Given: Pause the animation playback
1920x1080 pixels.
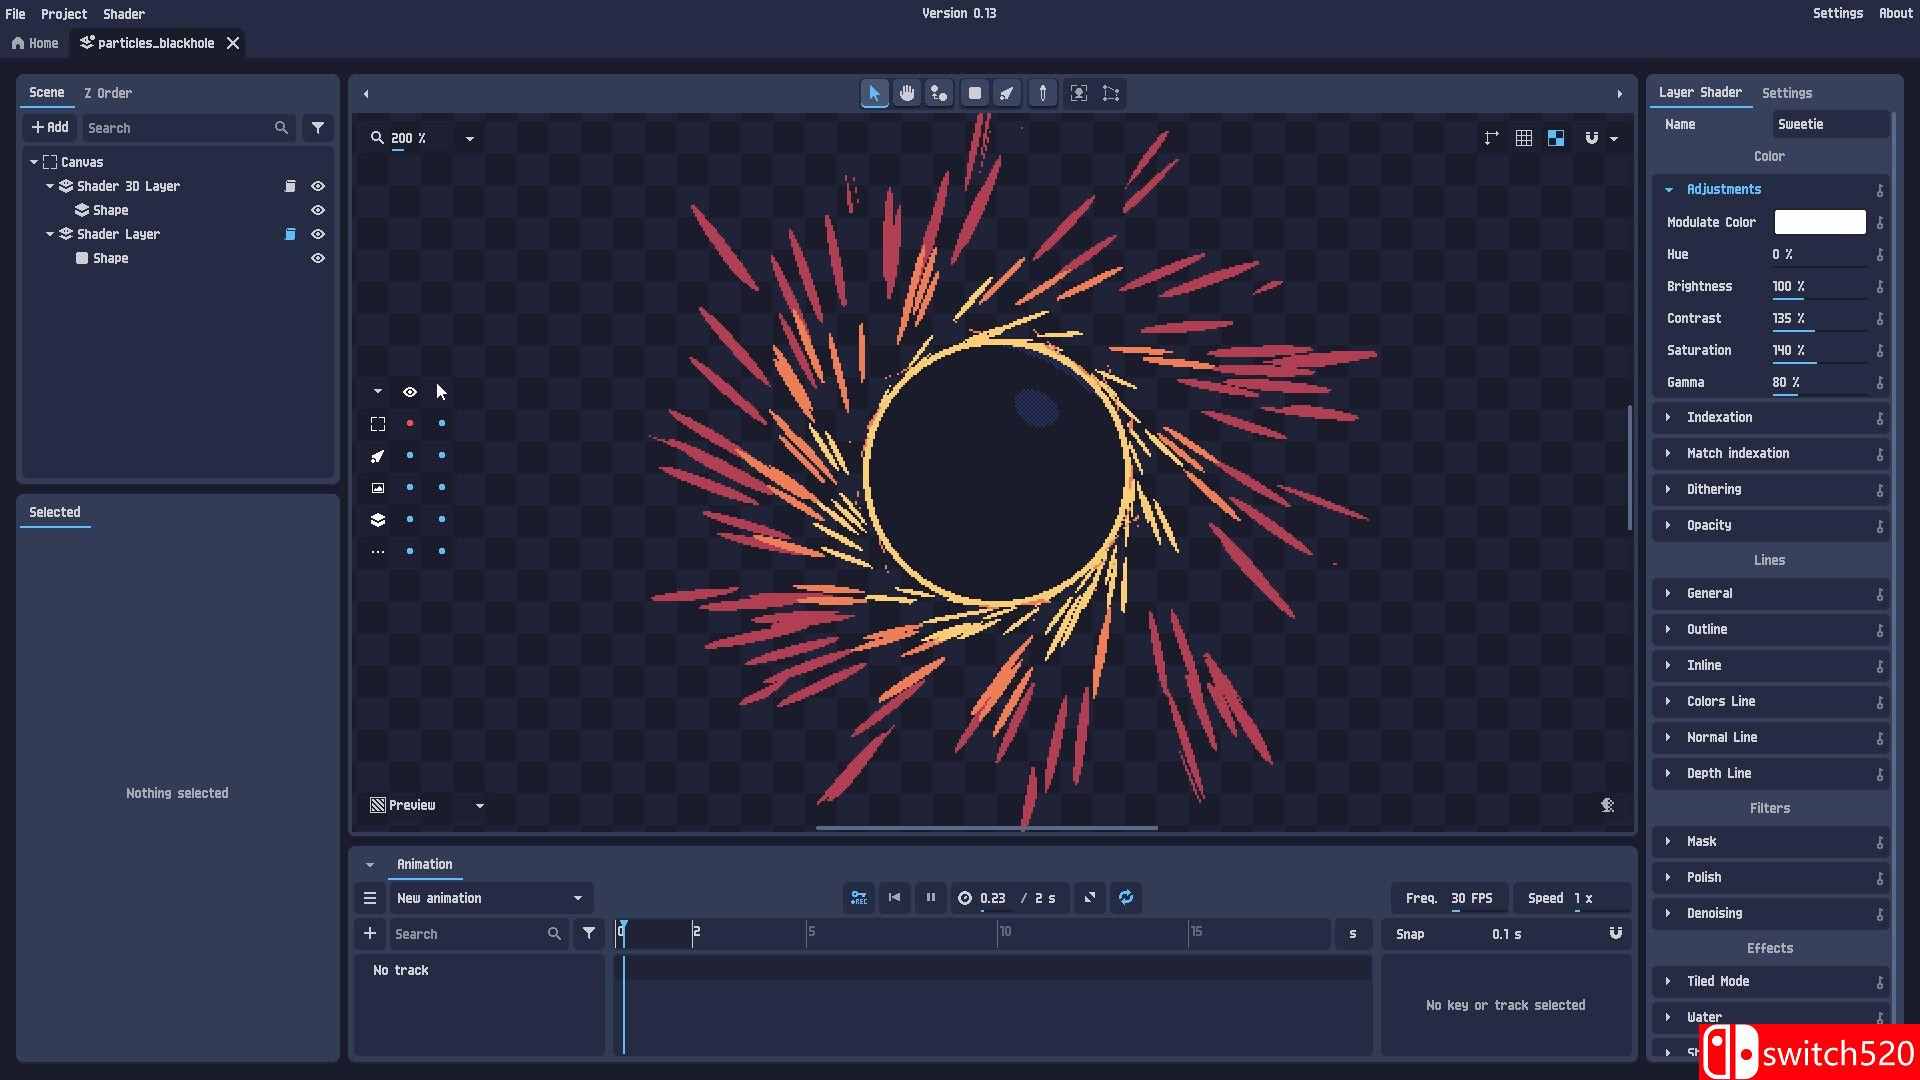Looking at the screenshot, I should click(931, 898).
